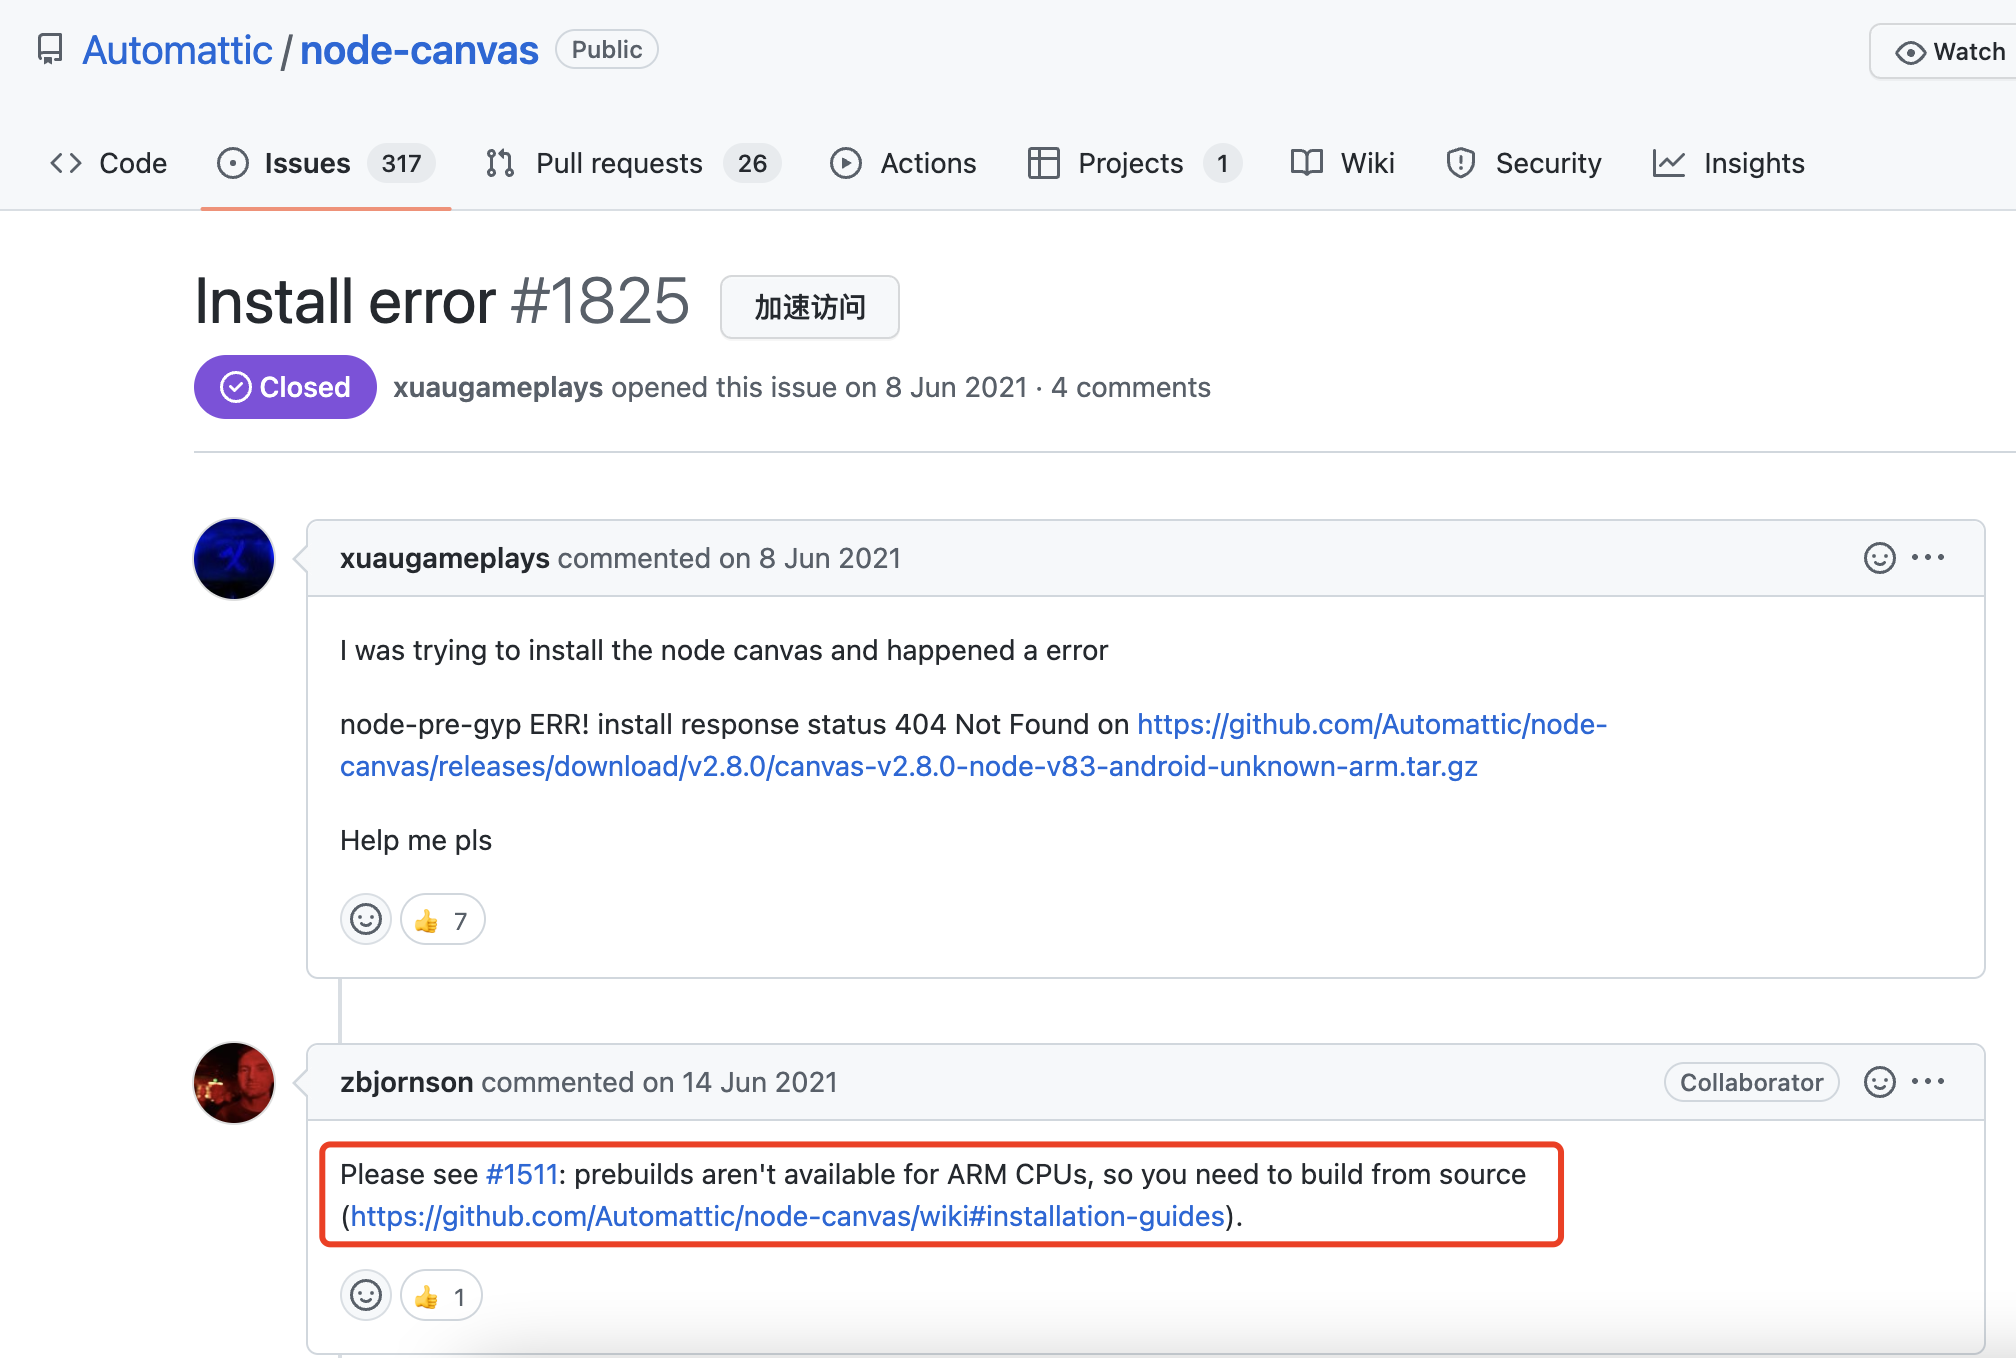Click the Pull requests count badge 26
The height and width of the screenshot is (1358, 2016).
(x=752, y=163)
